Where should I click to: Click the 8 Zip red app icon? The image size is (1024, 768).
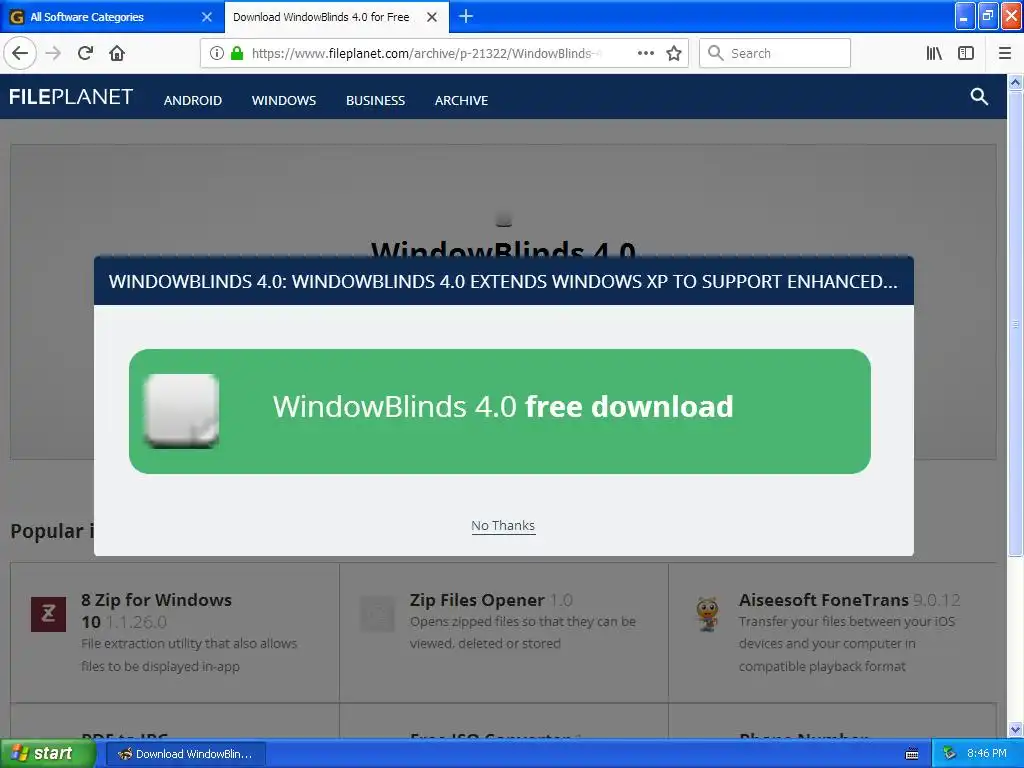[x=48, y=614]
